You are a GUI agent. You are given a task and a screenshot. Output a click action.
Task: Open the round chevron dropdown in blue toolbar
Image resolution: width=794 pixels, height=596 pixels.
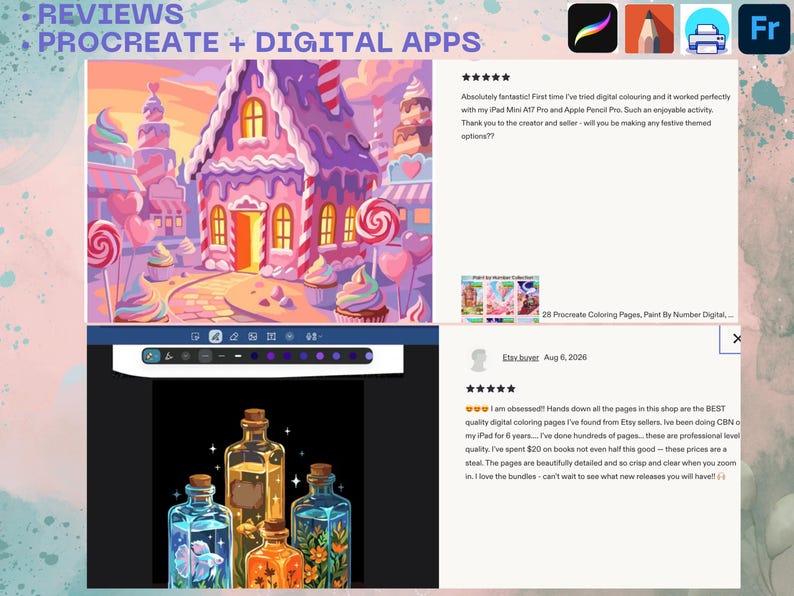click(x=290, y=336)
